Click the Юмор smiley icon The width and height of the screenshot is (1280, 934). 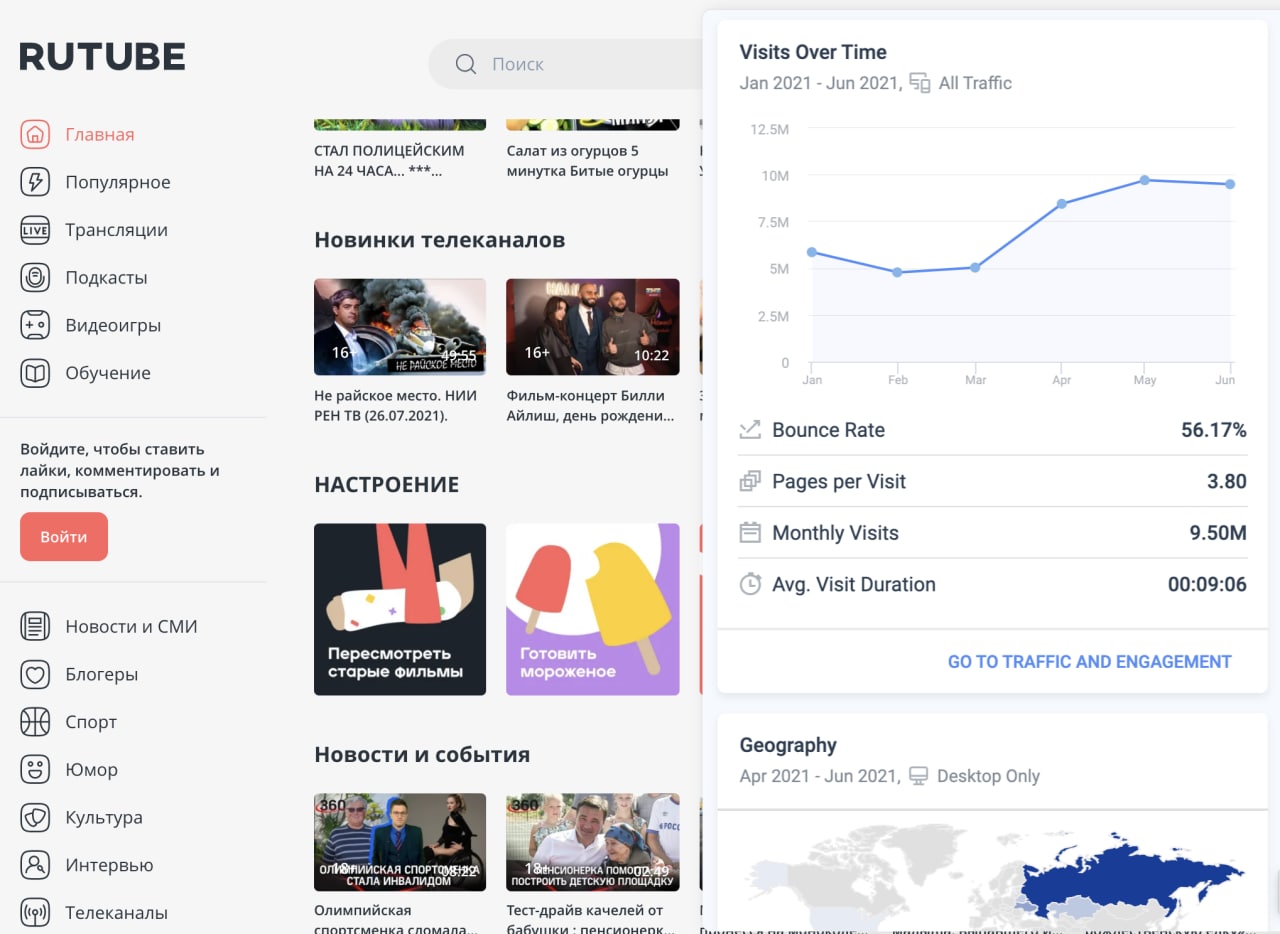click(35, 769)
